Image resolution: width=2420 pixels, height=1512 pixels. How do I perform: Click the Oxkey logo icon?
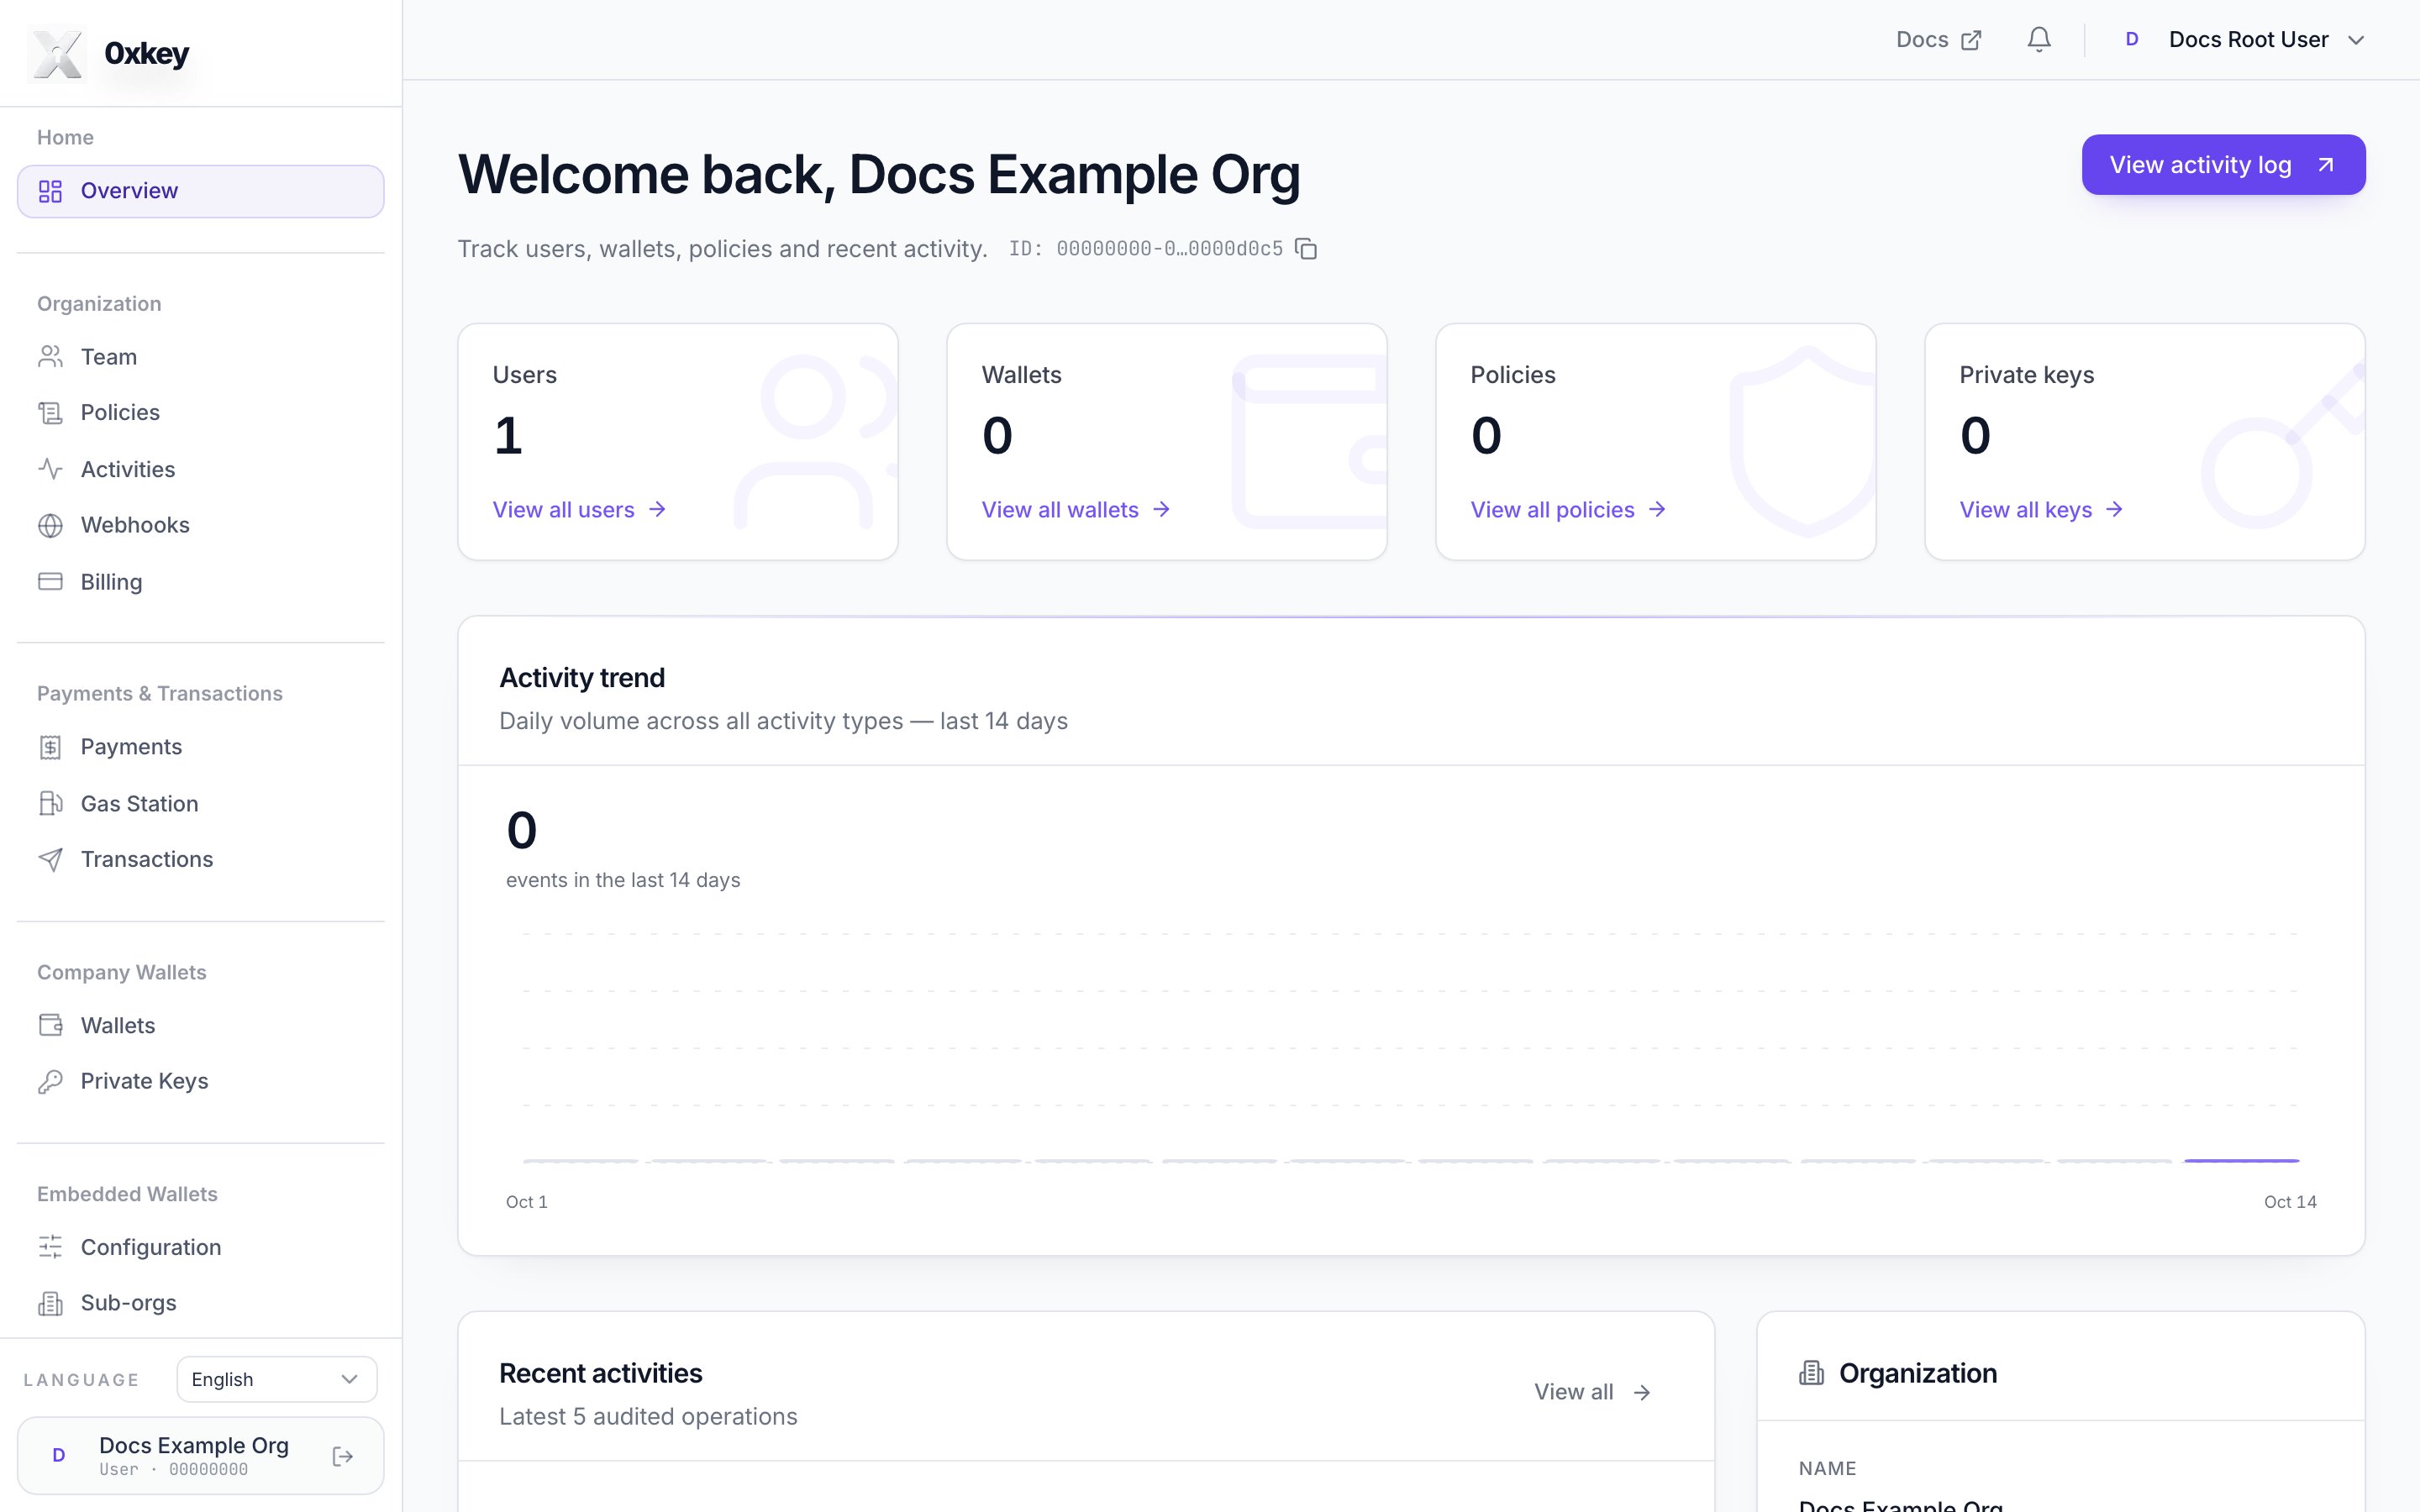(57, 53)
